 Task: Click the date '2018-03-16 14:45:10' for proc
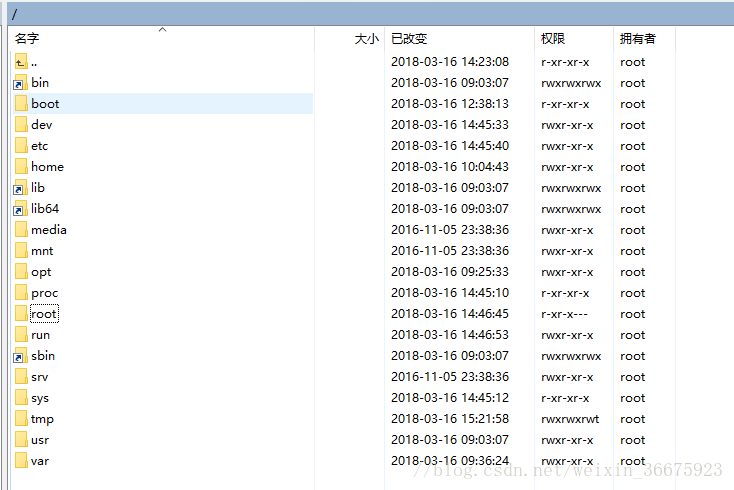tap(450, 293)
